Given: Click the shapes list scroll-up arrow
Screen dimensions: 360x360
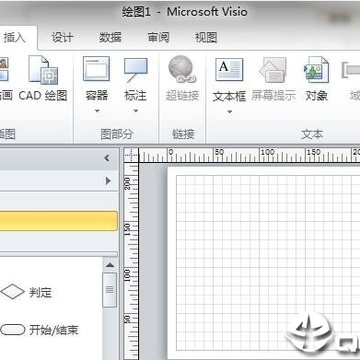Looking at the screenshot, I should 110,265.
